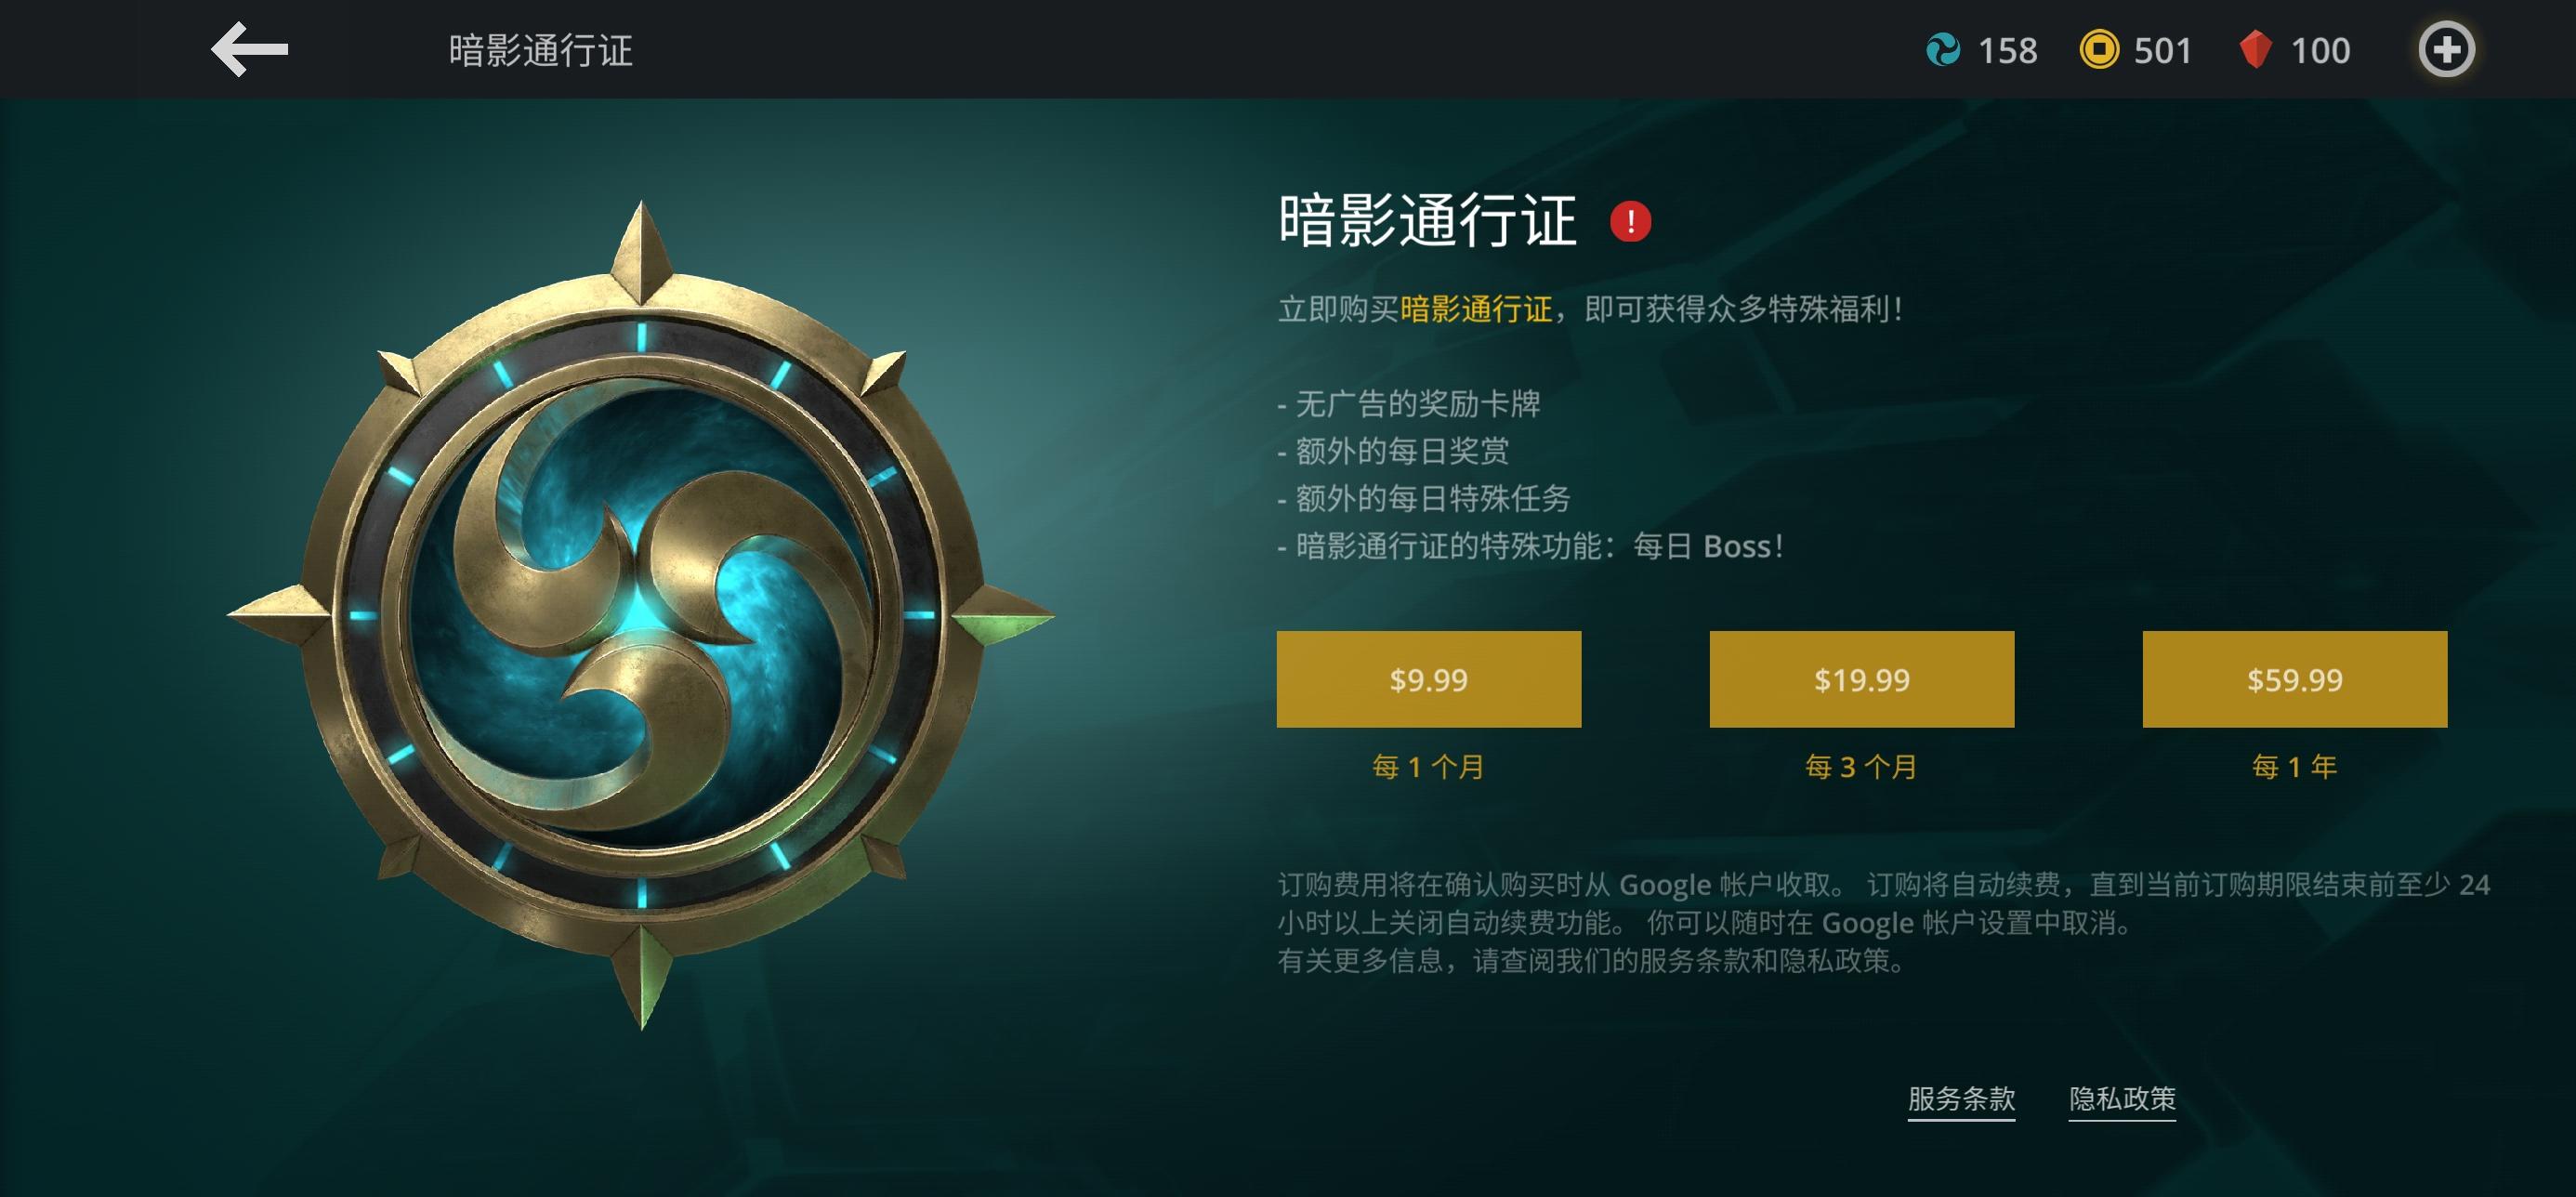The width and height of the screenshot is (2576, 1197).
Task: Tap the 158 swirl currency balance
Action: point(2007,50)
